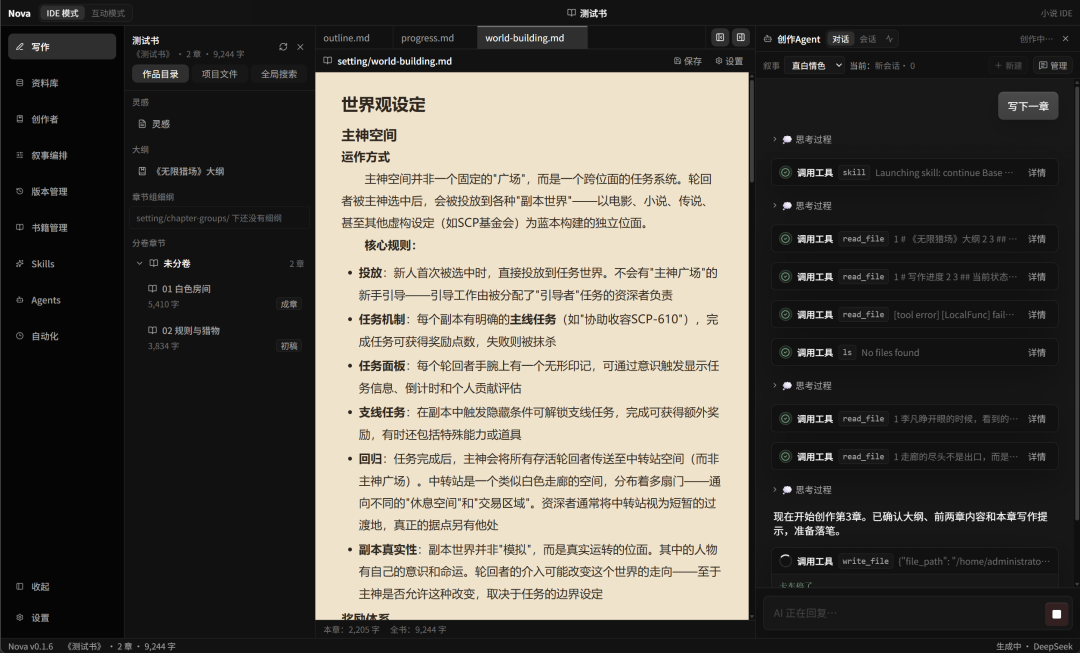Open editor 设置 next to 保存
The image size is (1080, 653).
[729, 61]
